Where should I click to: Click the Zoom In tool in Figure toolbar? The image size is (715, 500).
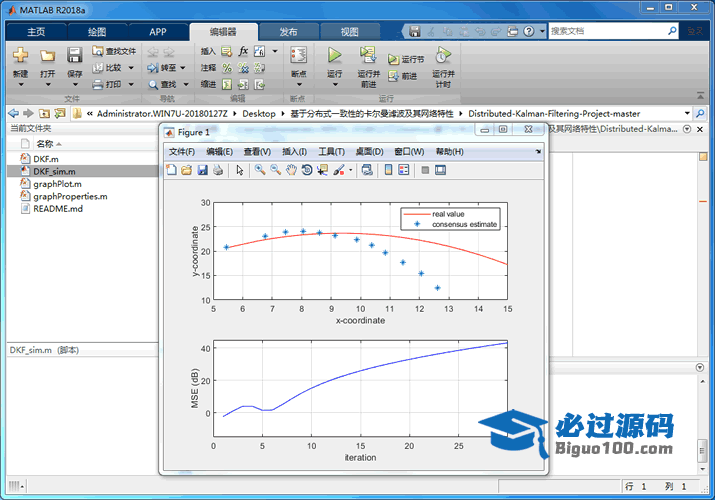tap(259, 170)
